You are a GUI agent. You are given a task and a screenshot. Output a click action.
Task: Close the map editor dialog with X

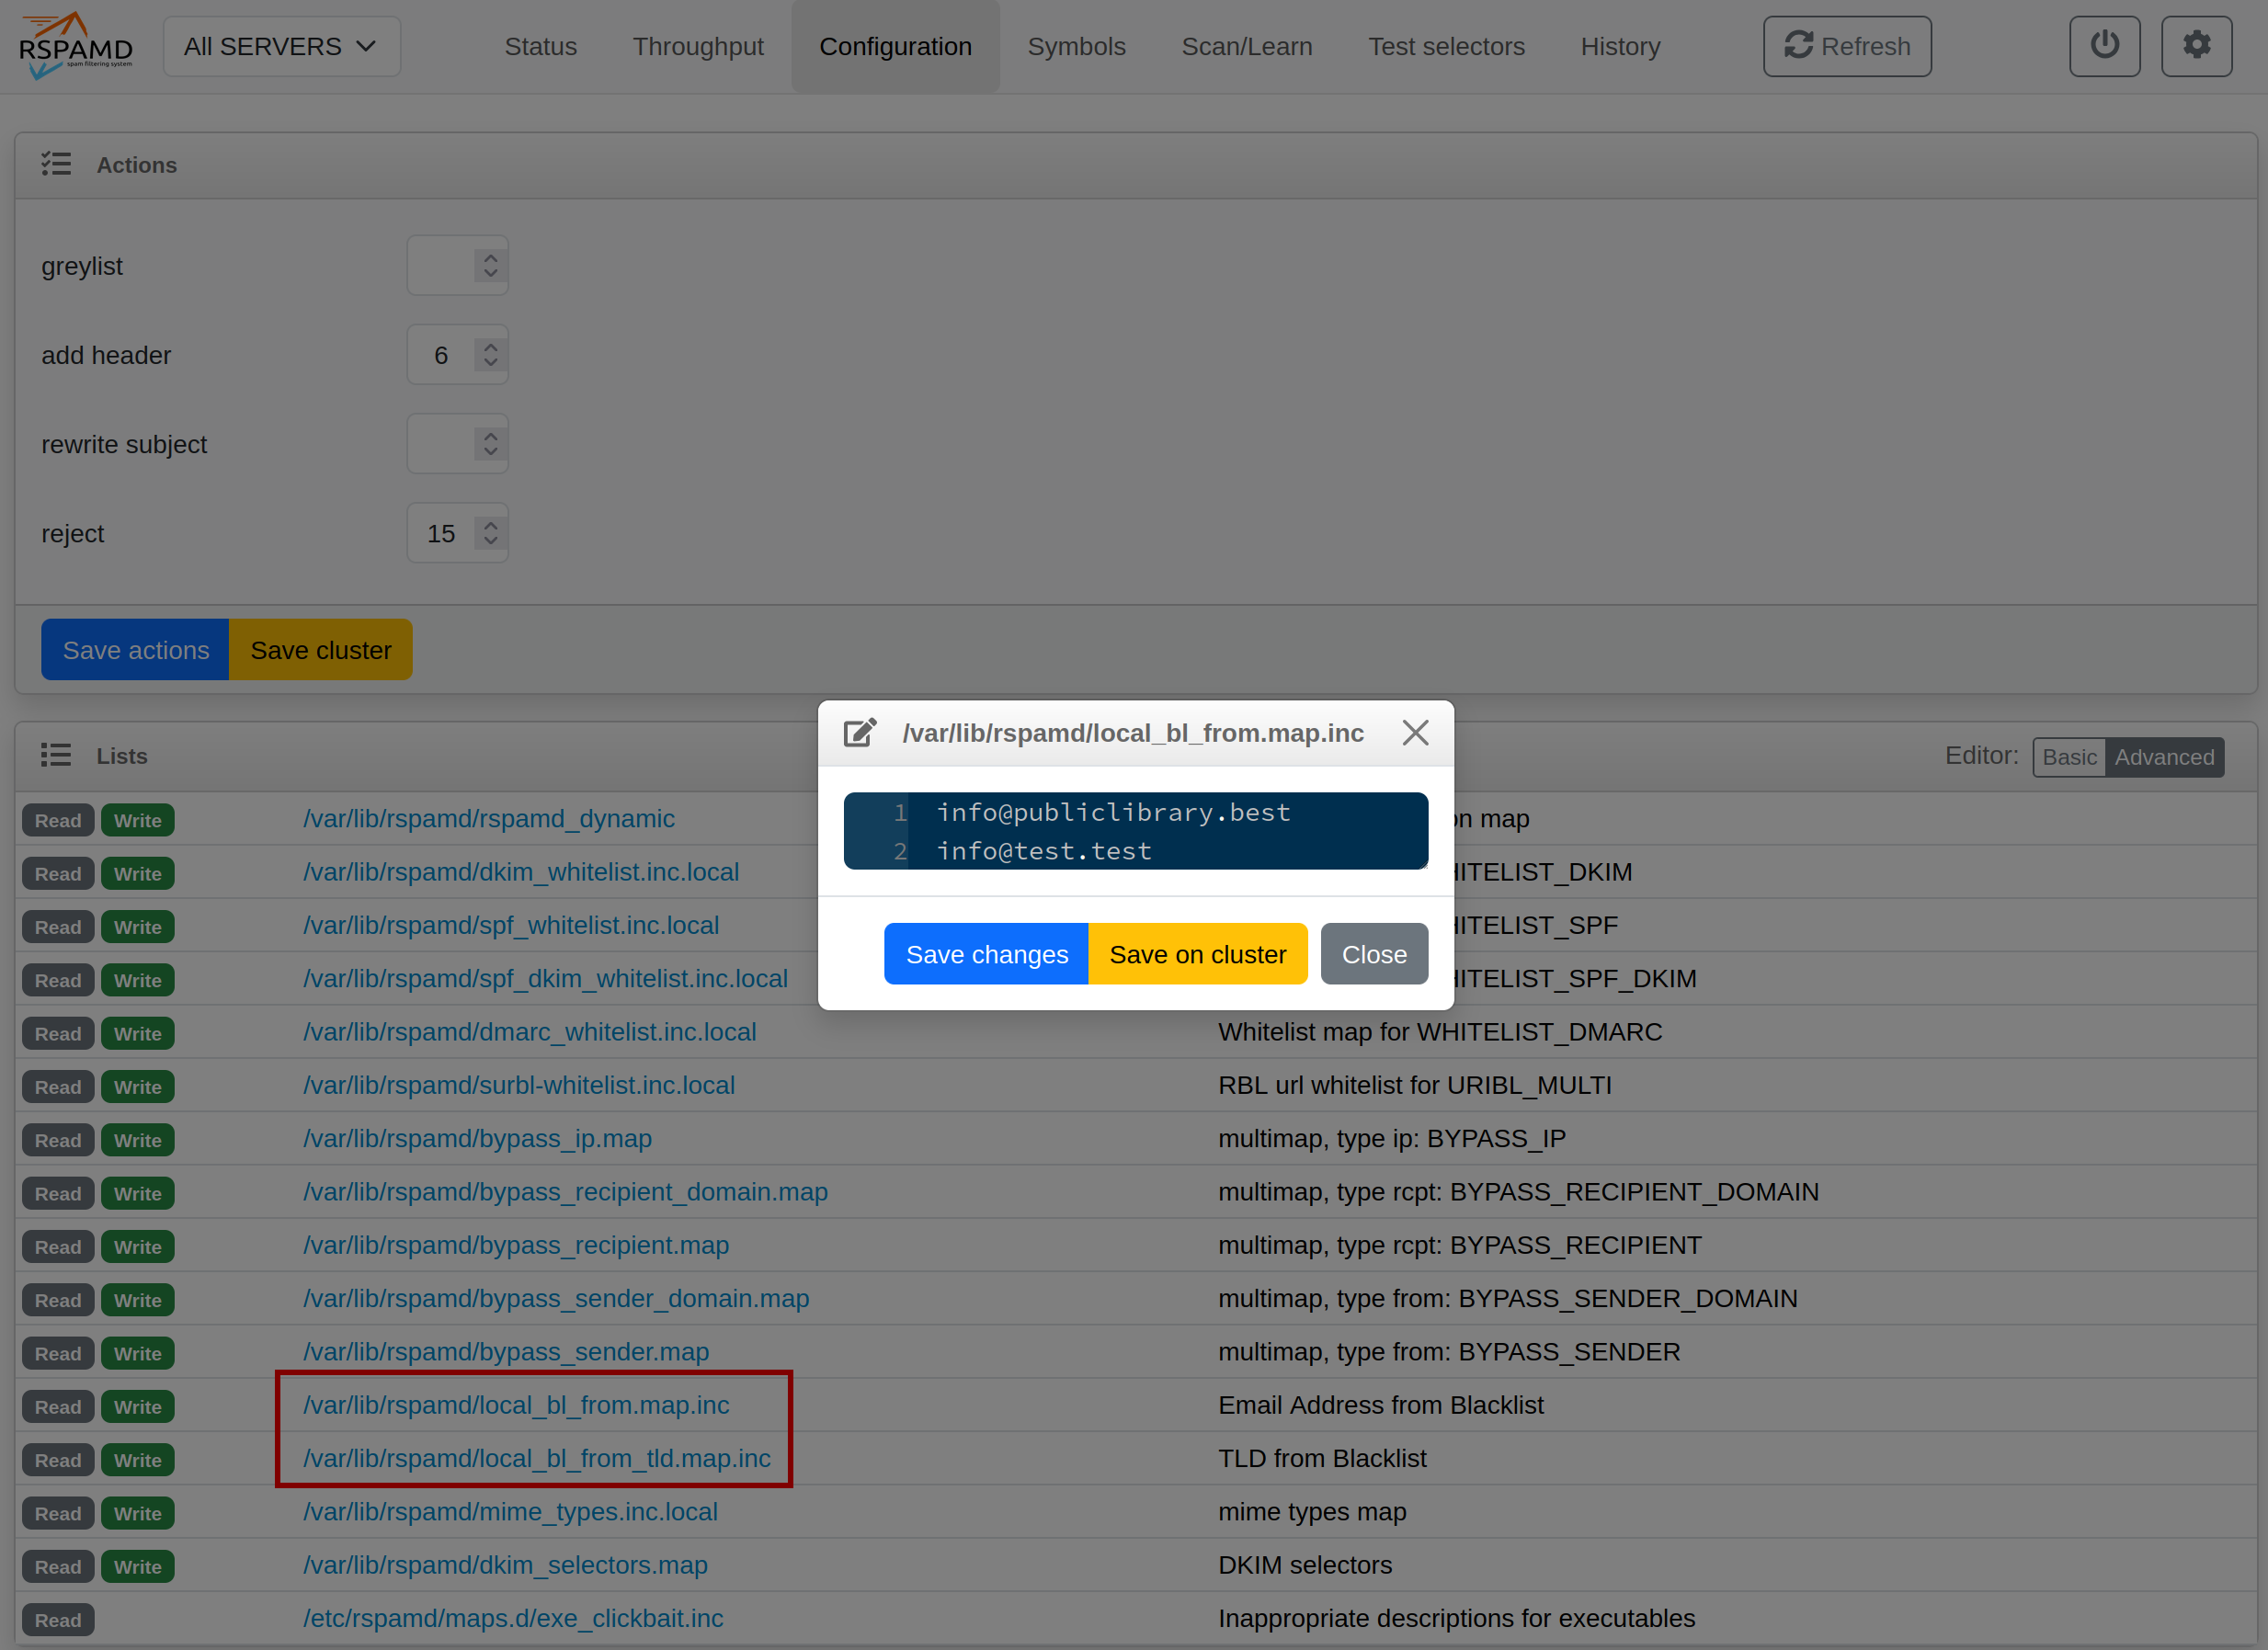coord(1415,733)
